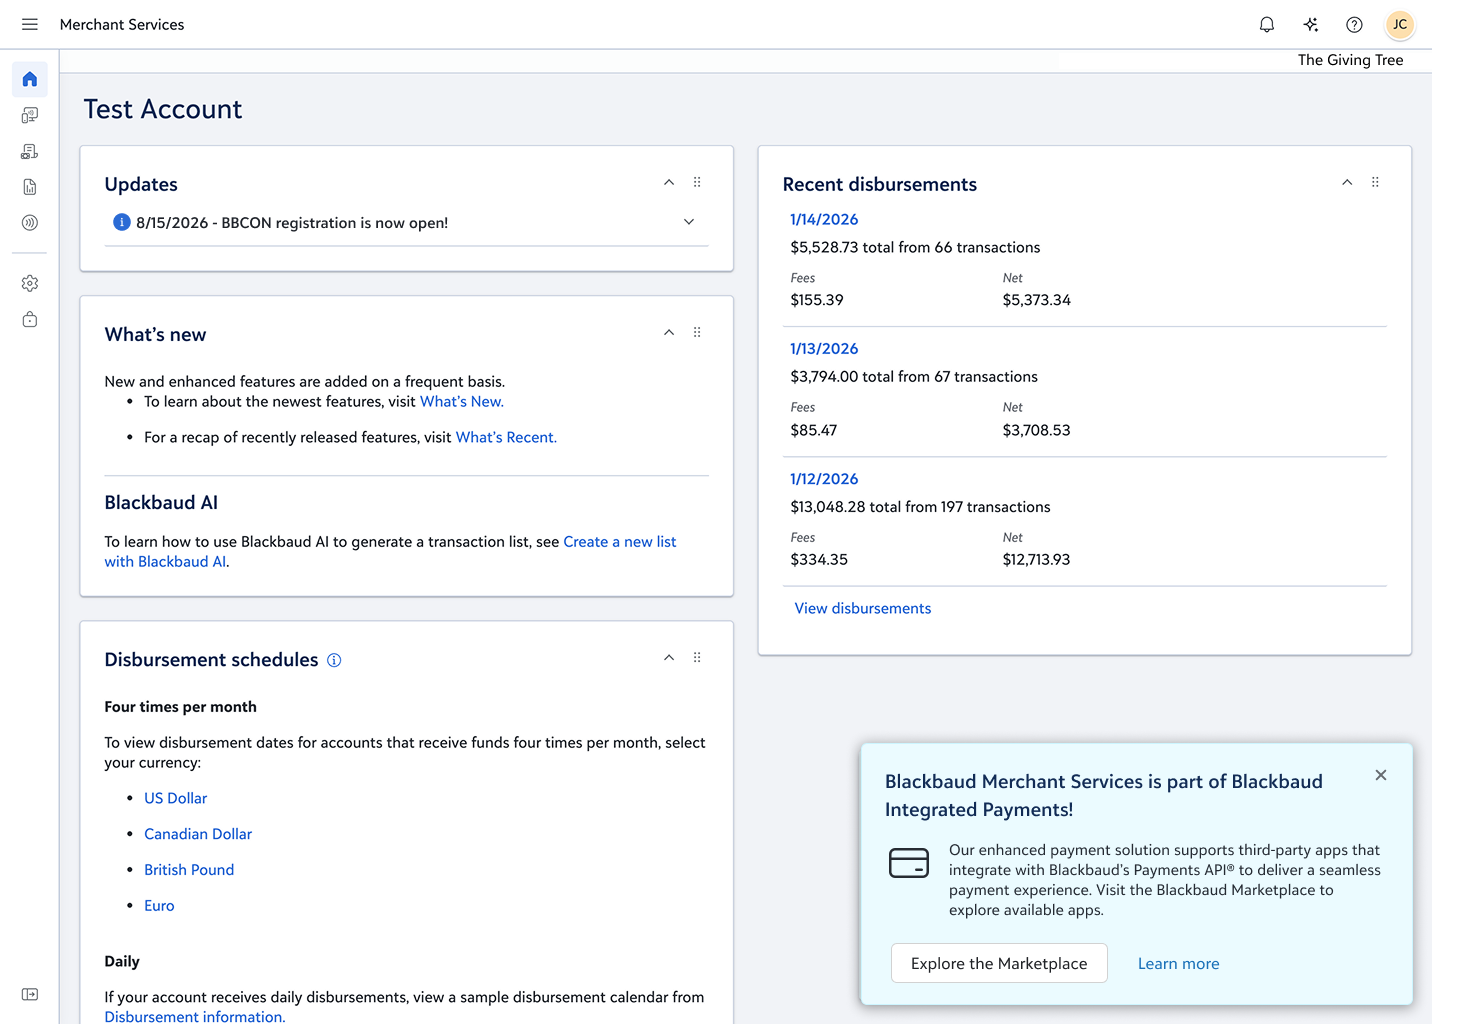The image size is (1466, 1024).
Task: Click the drag handle on What's new card
Action: click(697, 332)
